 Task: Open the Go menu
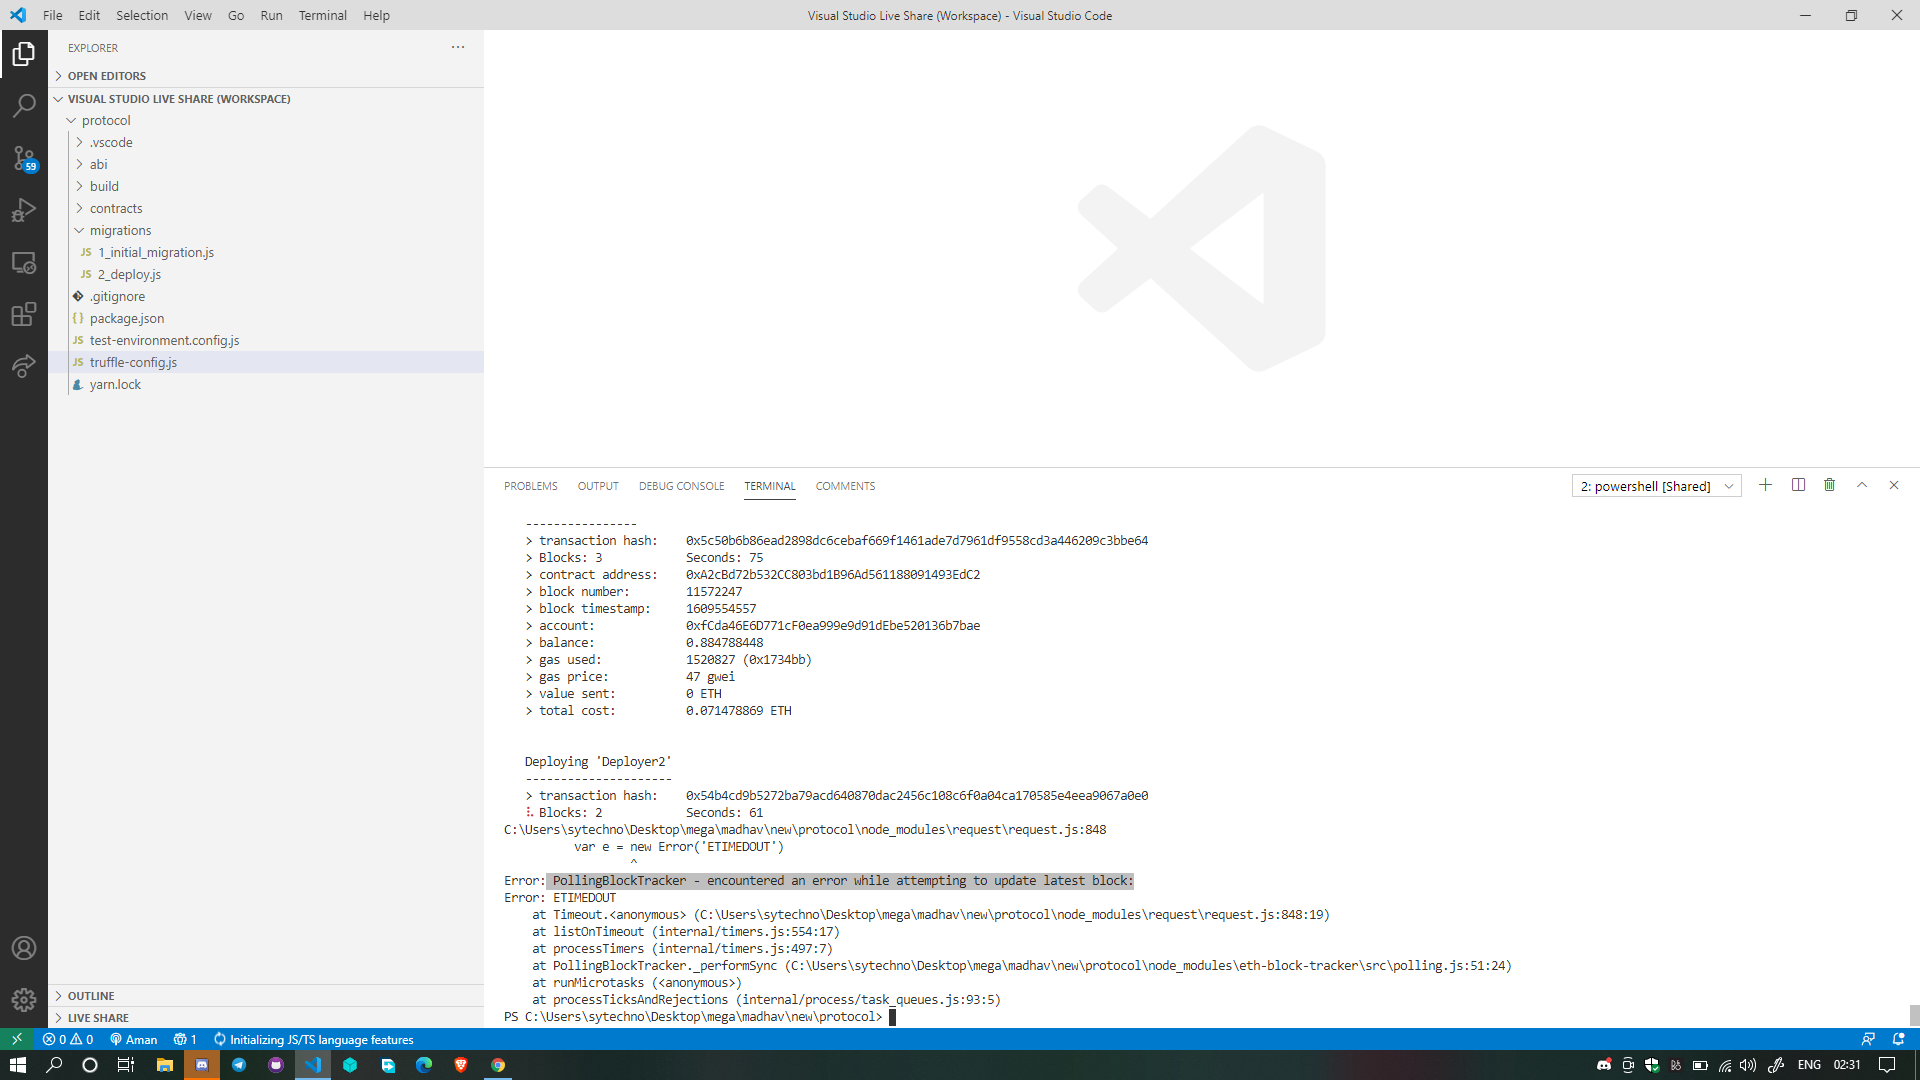click(236, 15)
